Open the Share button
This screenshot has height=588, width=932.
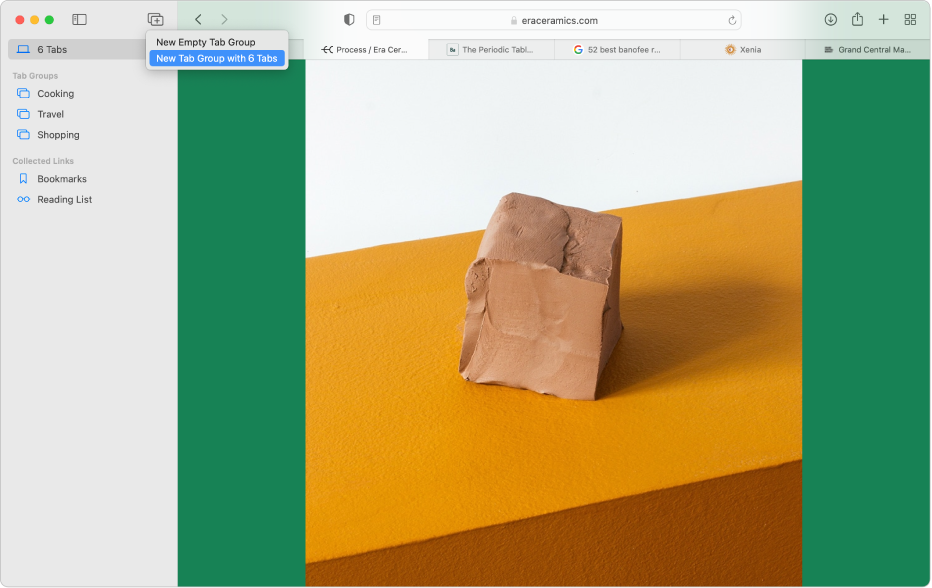point(857,20)
